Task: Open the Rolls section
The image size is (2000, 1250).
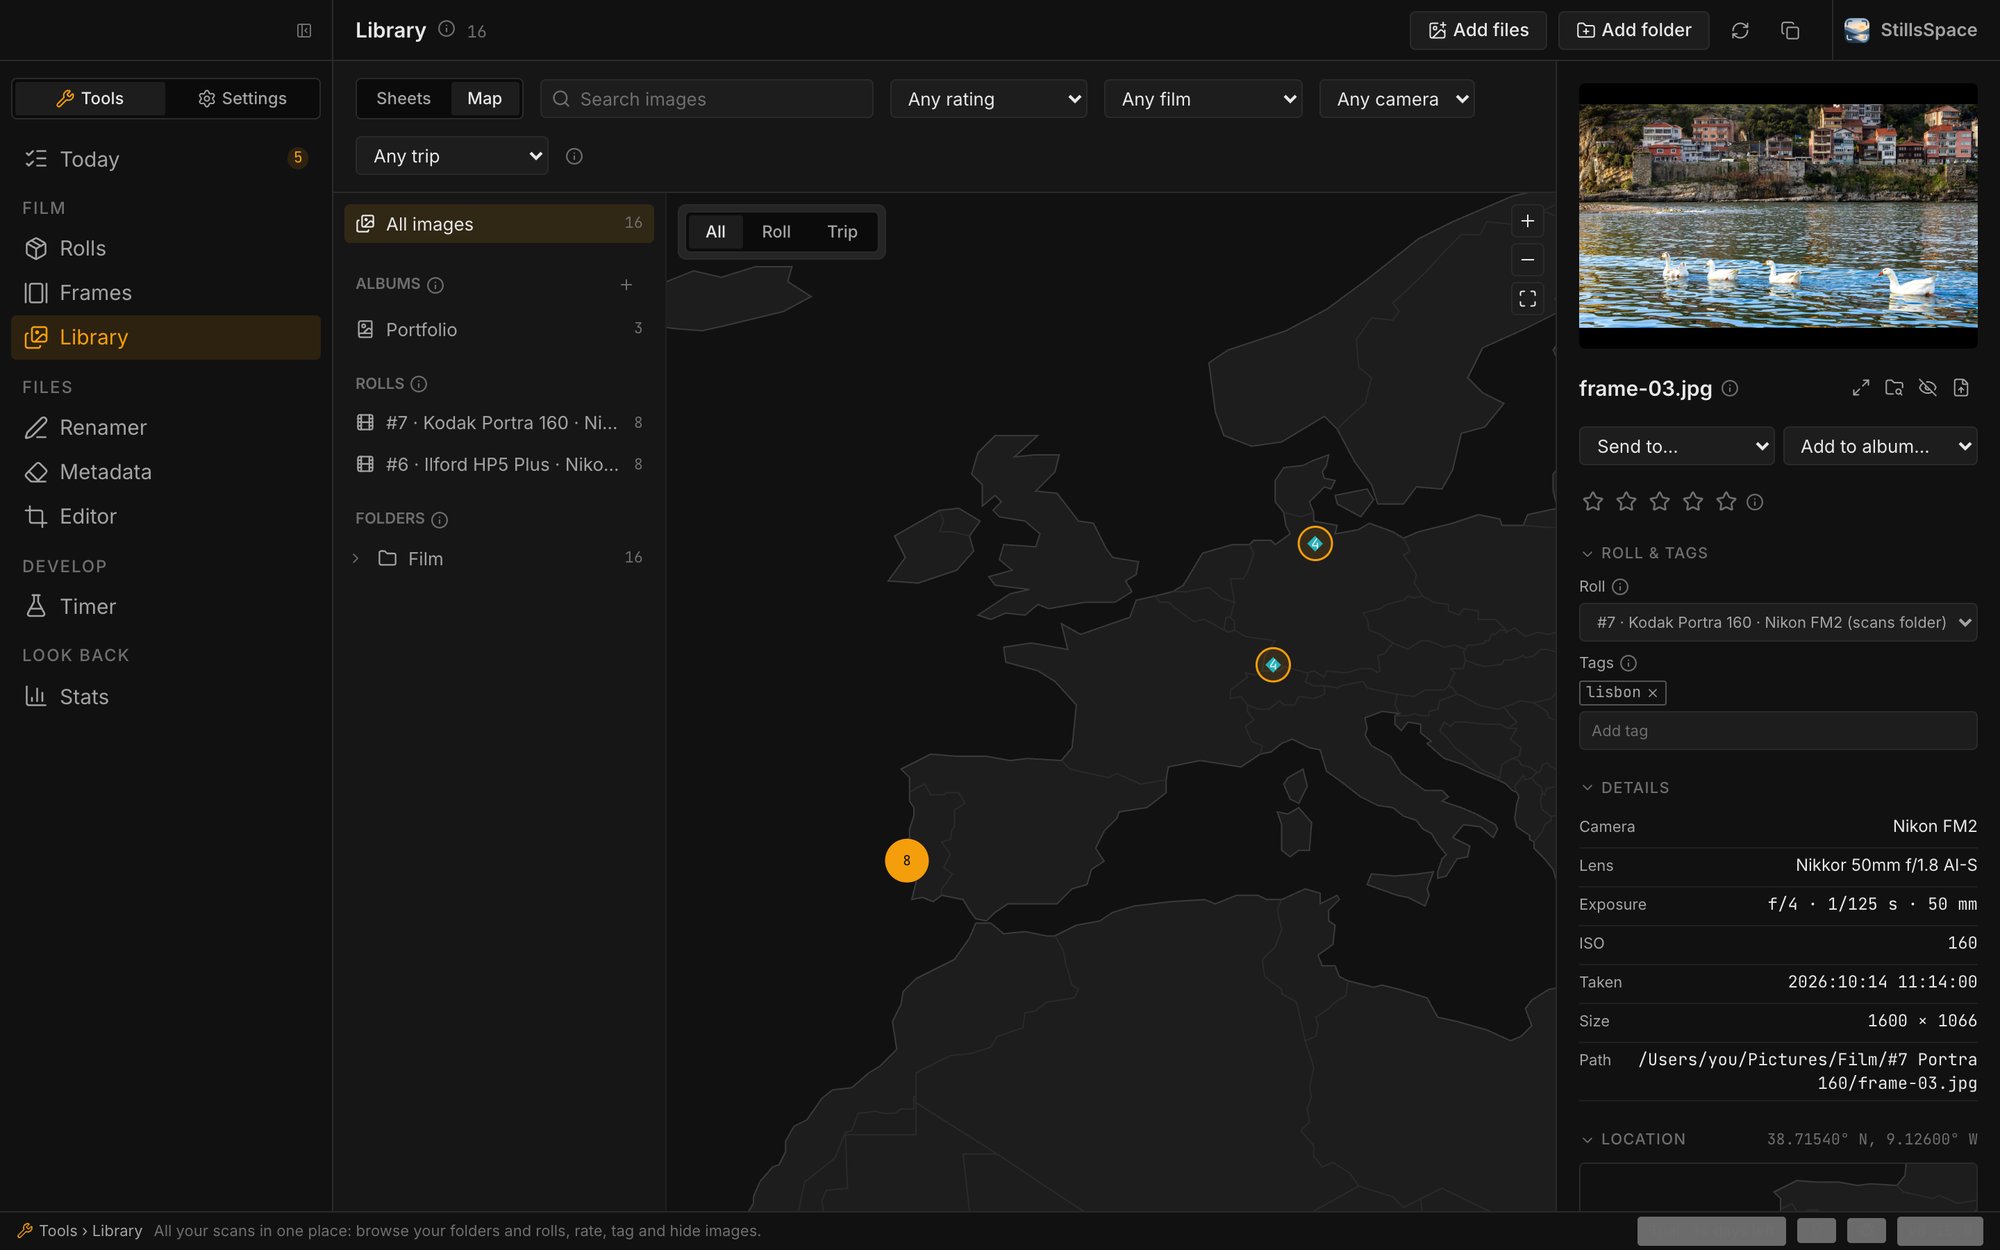Action: point(166,248)
